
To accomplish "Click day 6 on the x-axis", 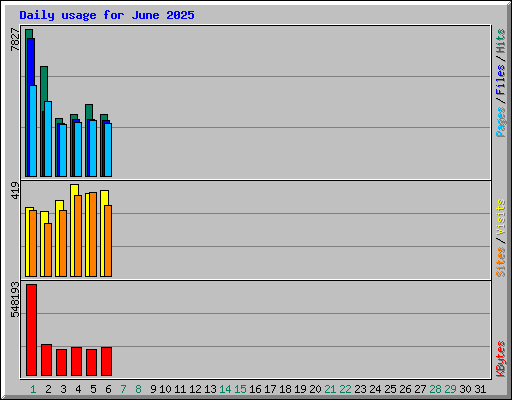I will click(108, 389).
